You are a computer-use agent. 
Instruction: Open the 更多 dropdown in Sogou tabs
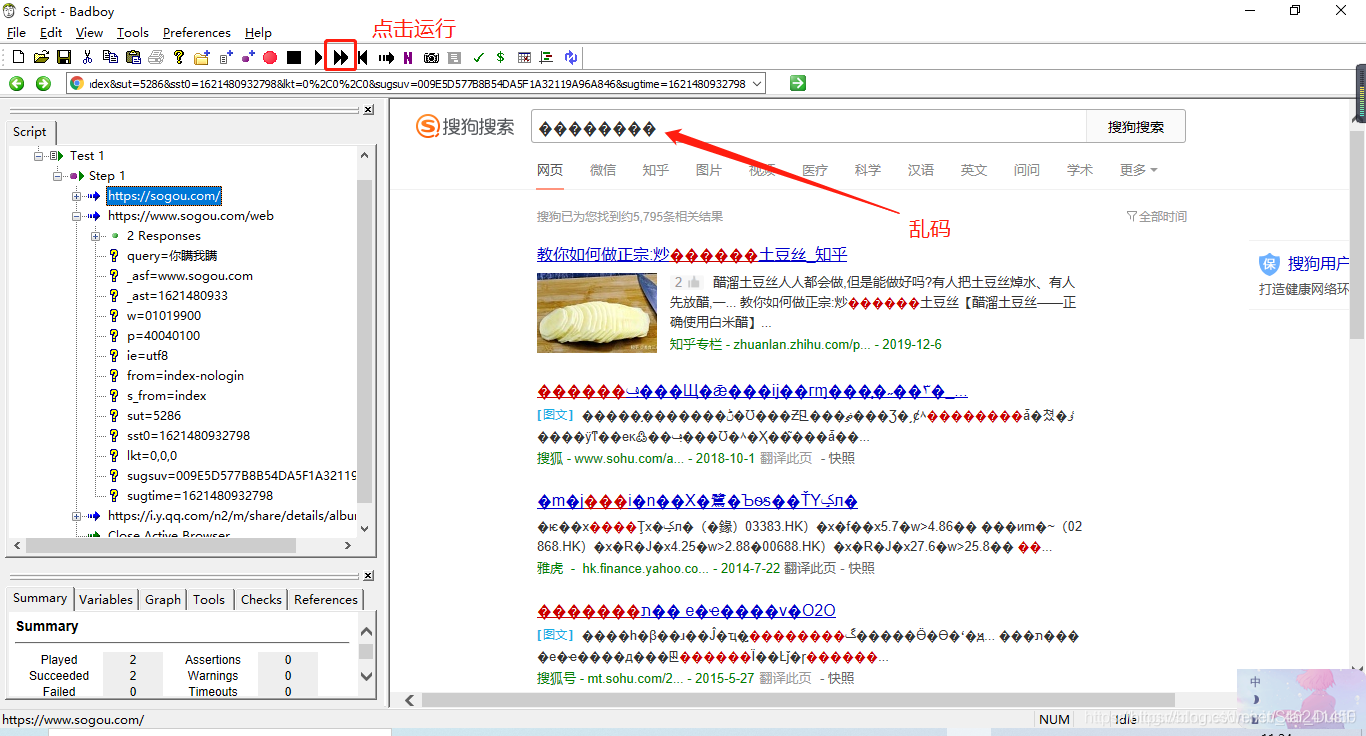tap(1138, 170)
